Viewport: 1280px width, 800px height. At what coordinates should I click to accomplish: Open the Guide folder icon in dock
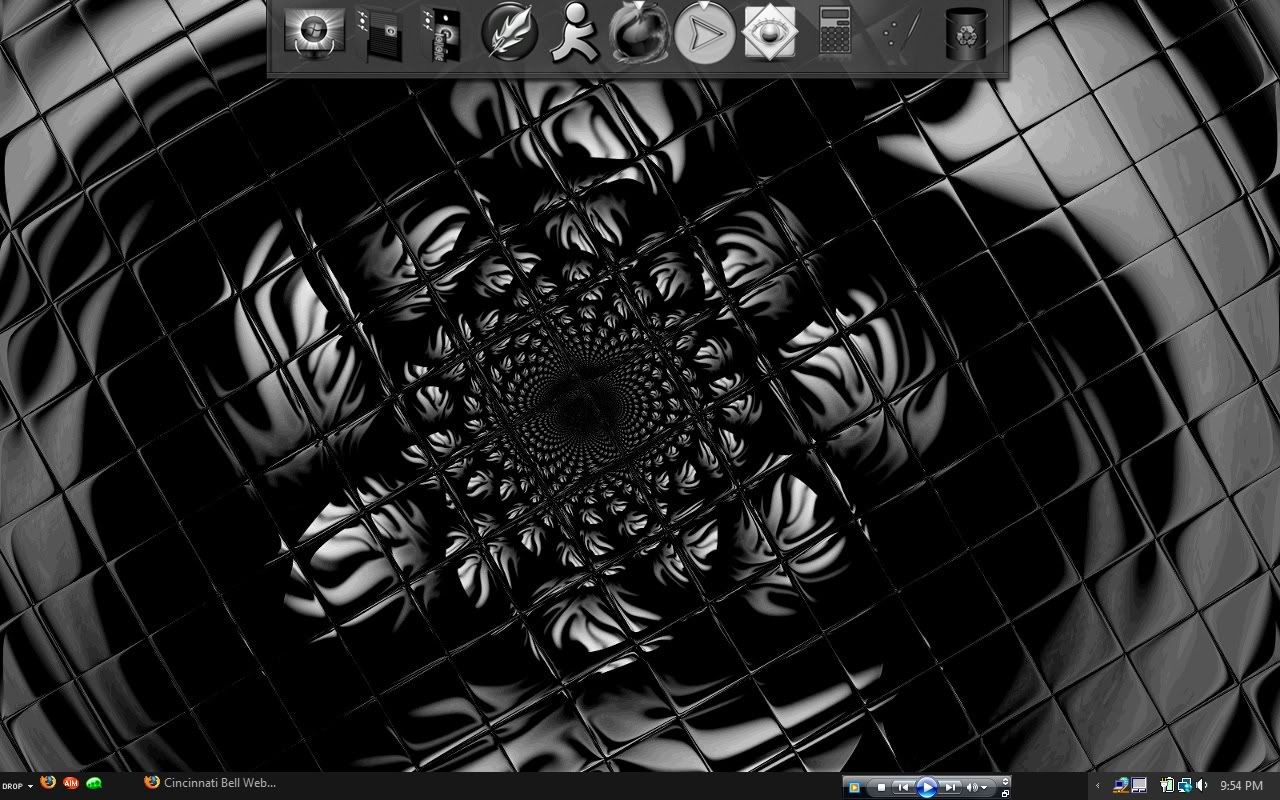tap(442, 35)
